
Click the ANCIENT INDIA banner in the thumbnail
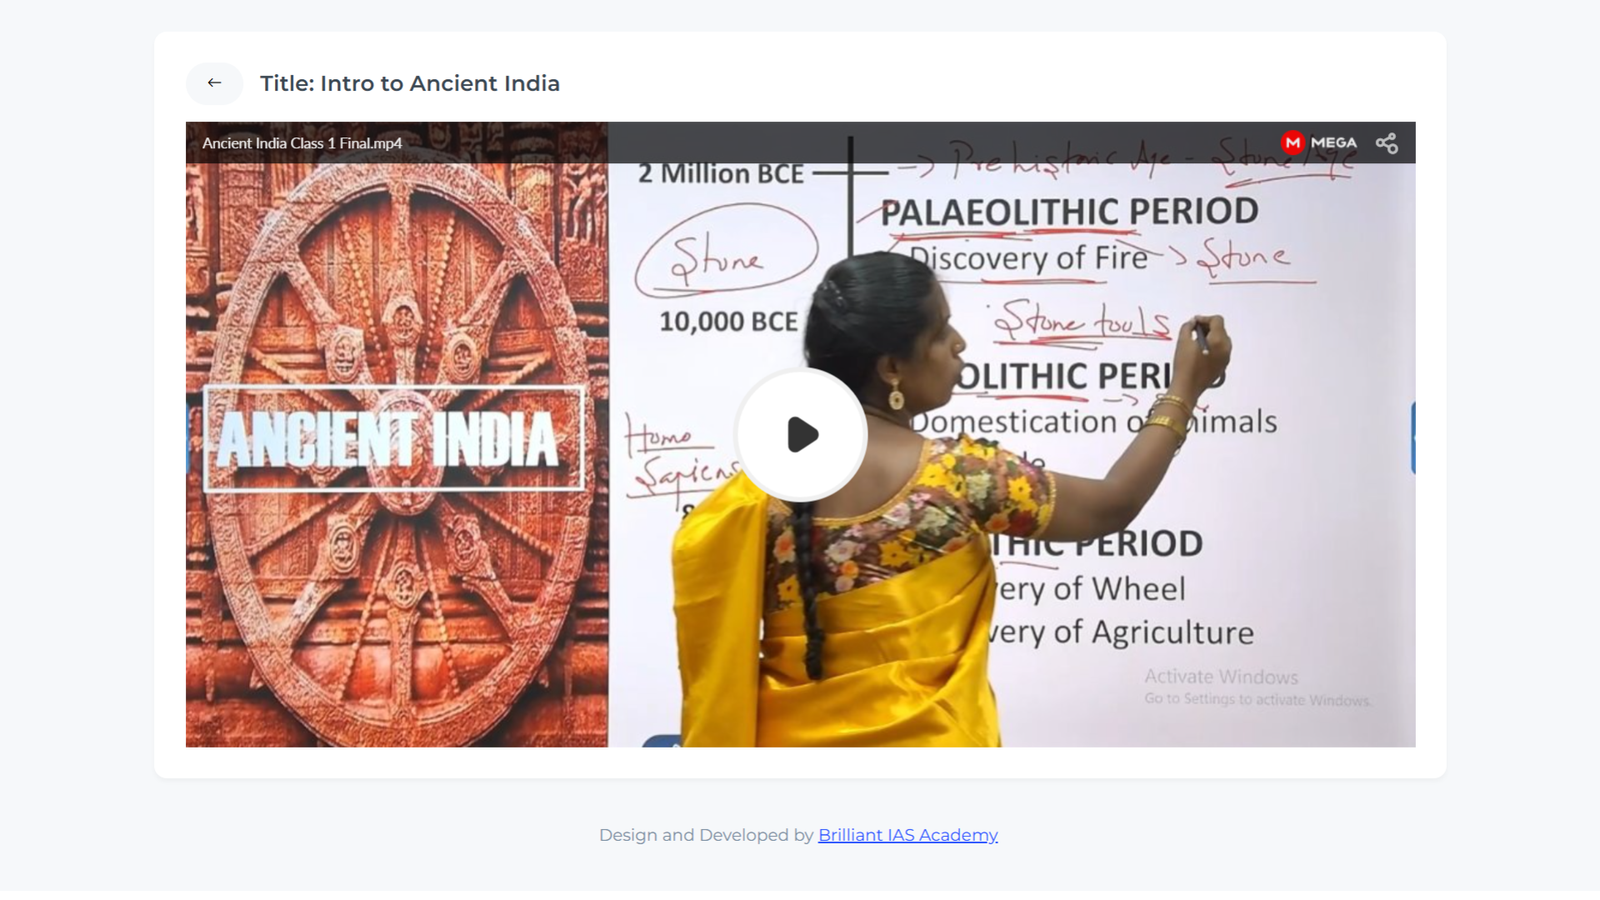(394, 439)
